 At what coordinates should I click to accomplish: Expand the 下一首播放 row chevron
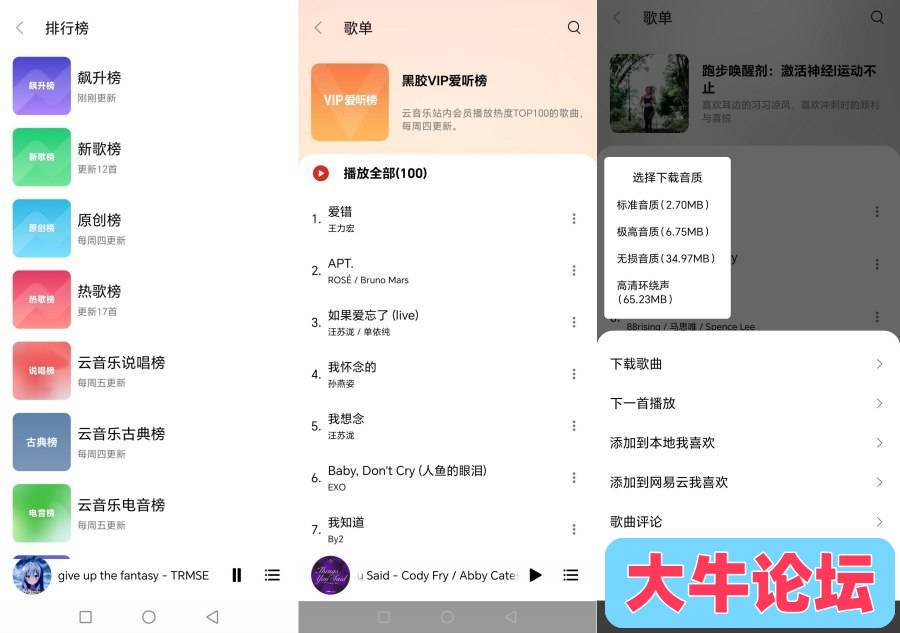tap(879, 403)
